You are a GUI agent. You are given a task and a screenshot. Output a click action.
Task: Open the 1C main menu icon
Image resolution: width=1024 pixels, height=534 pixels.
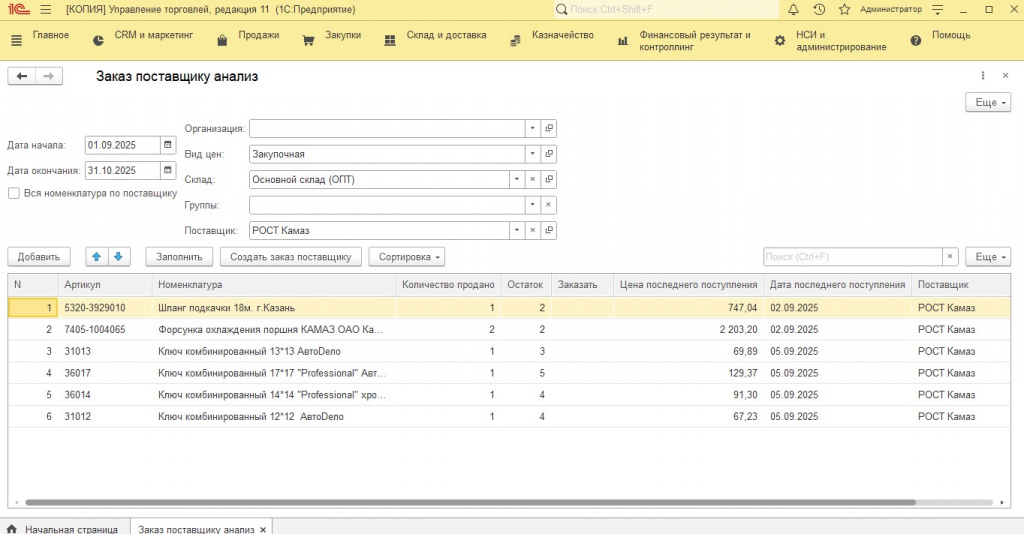click(19, 10)
